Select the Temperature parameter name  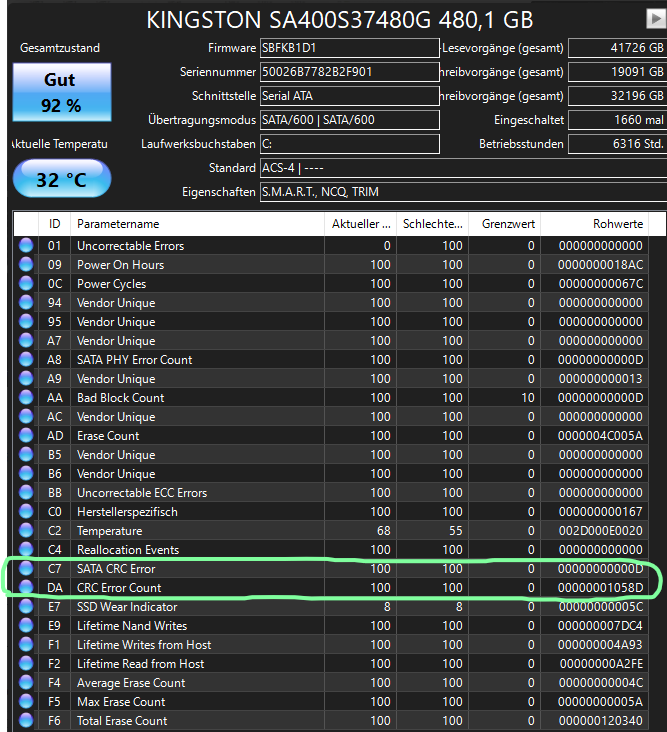coord(110,531)
